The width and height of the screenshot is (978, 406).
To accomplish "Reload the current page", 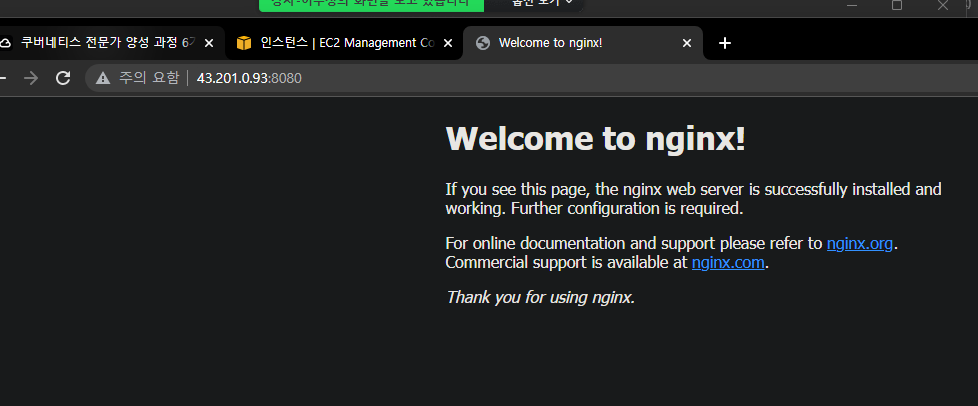I will coord(63,78).
